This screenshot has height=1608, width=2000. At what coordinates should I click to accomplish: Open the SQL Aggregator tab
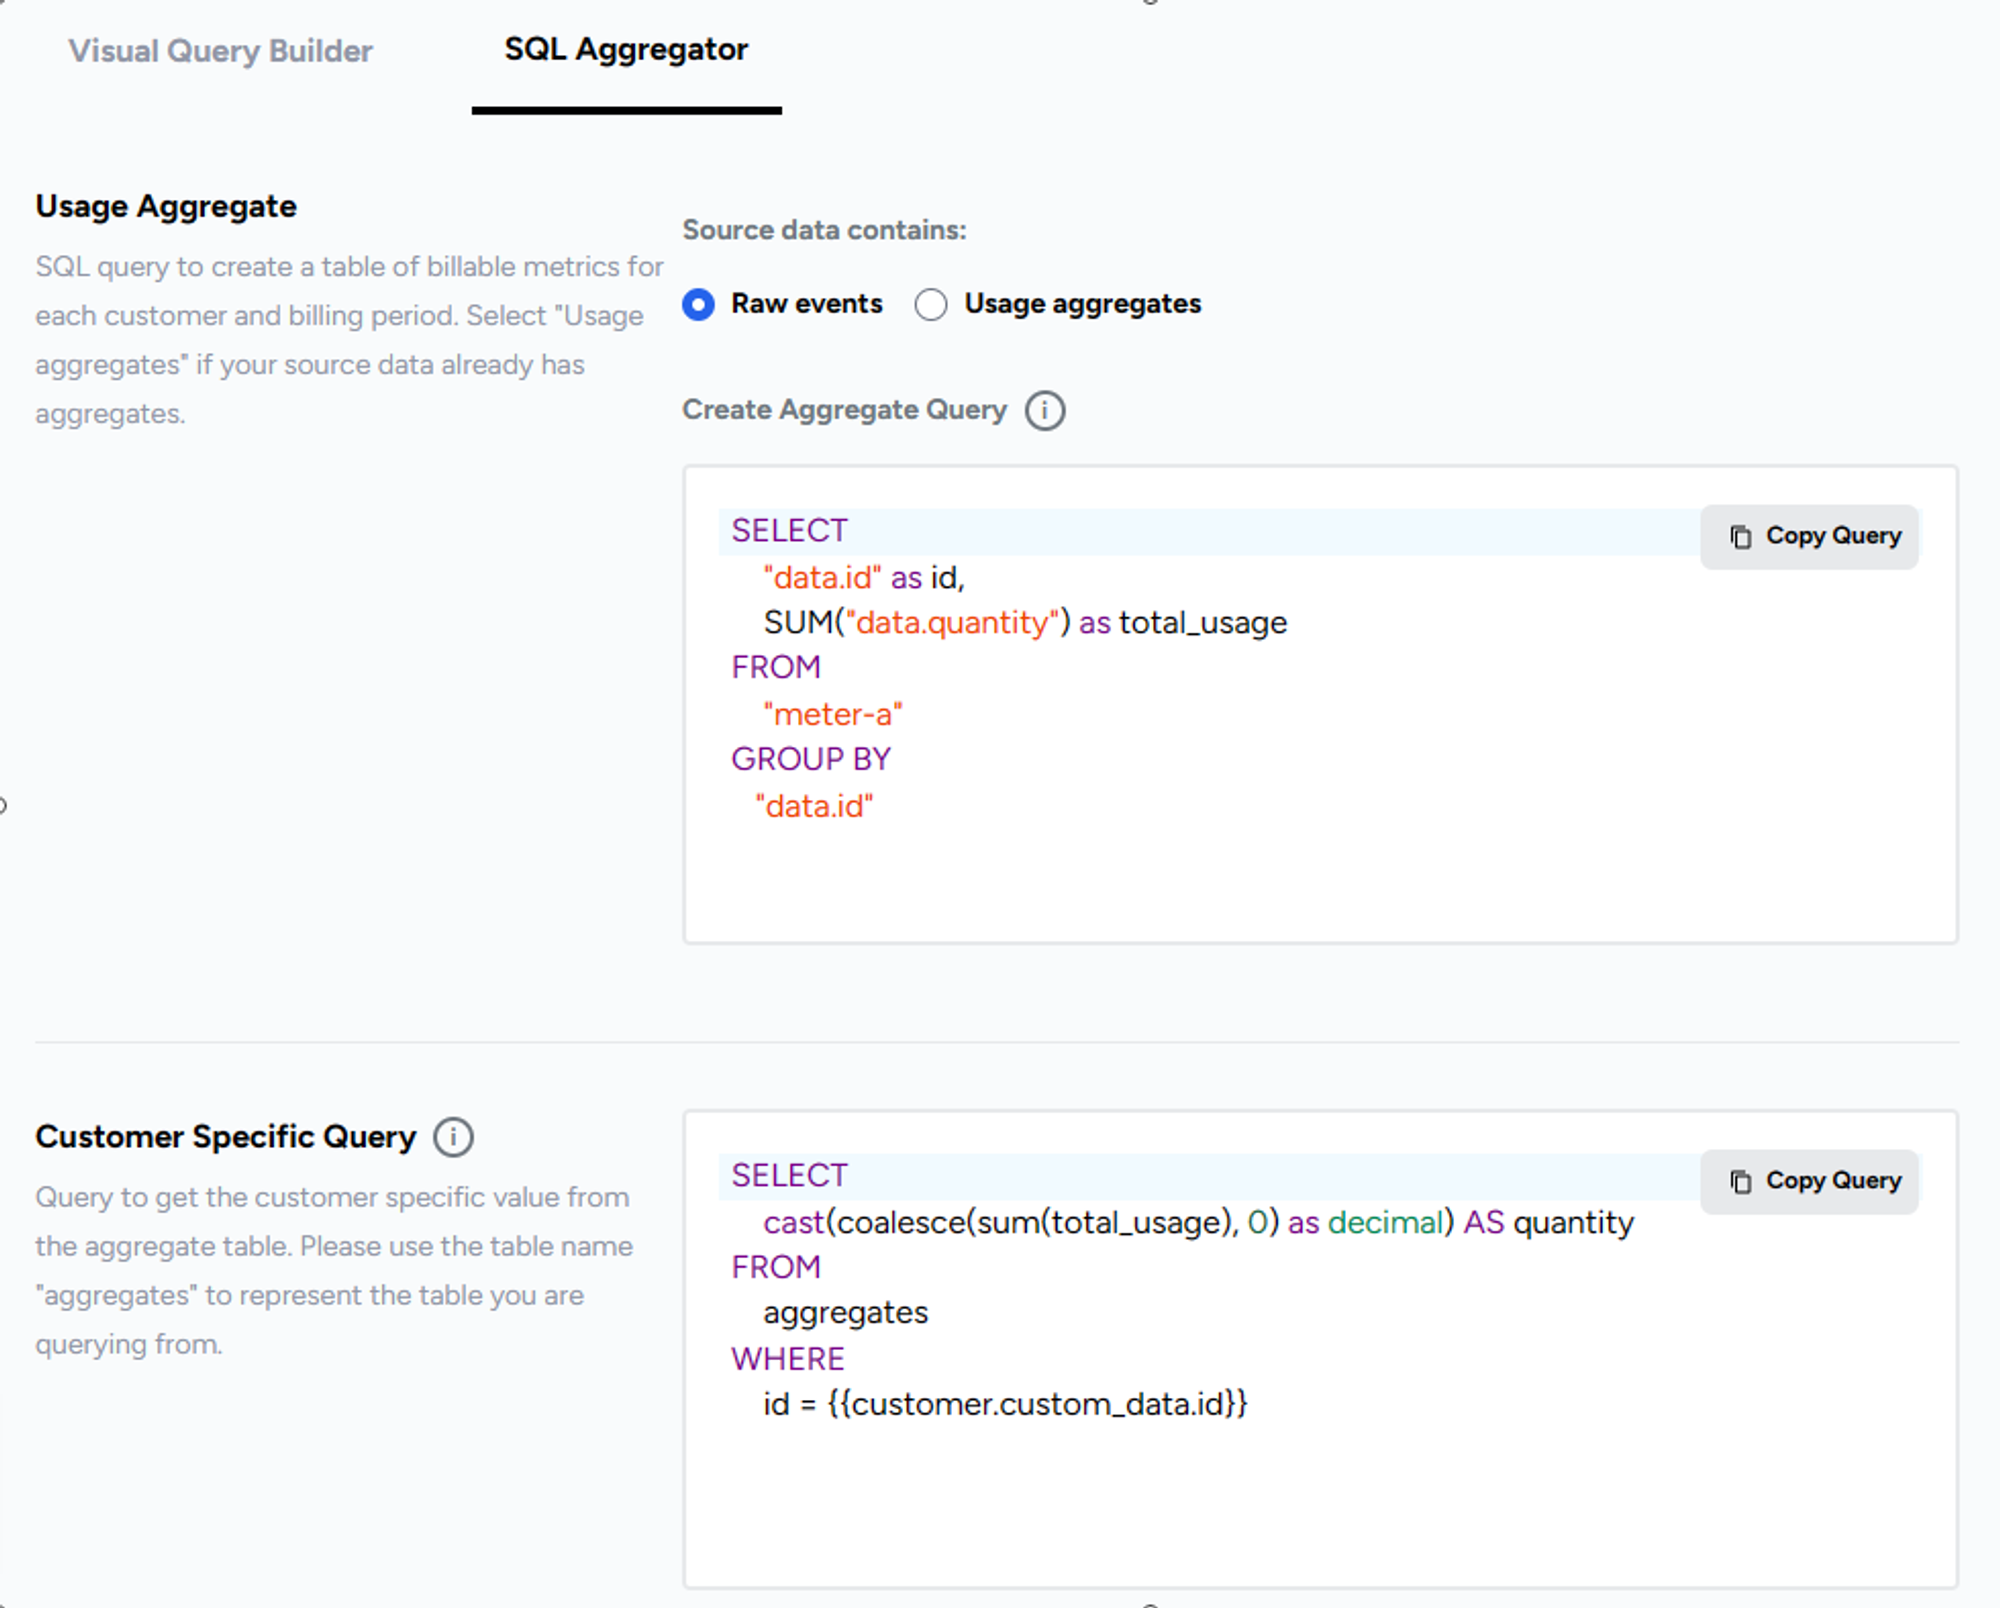[x=626, y=49]
